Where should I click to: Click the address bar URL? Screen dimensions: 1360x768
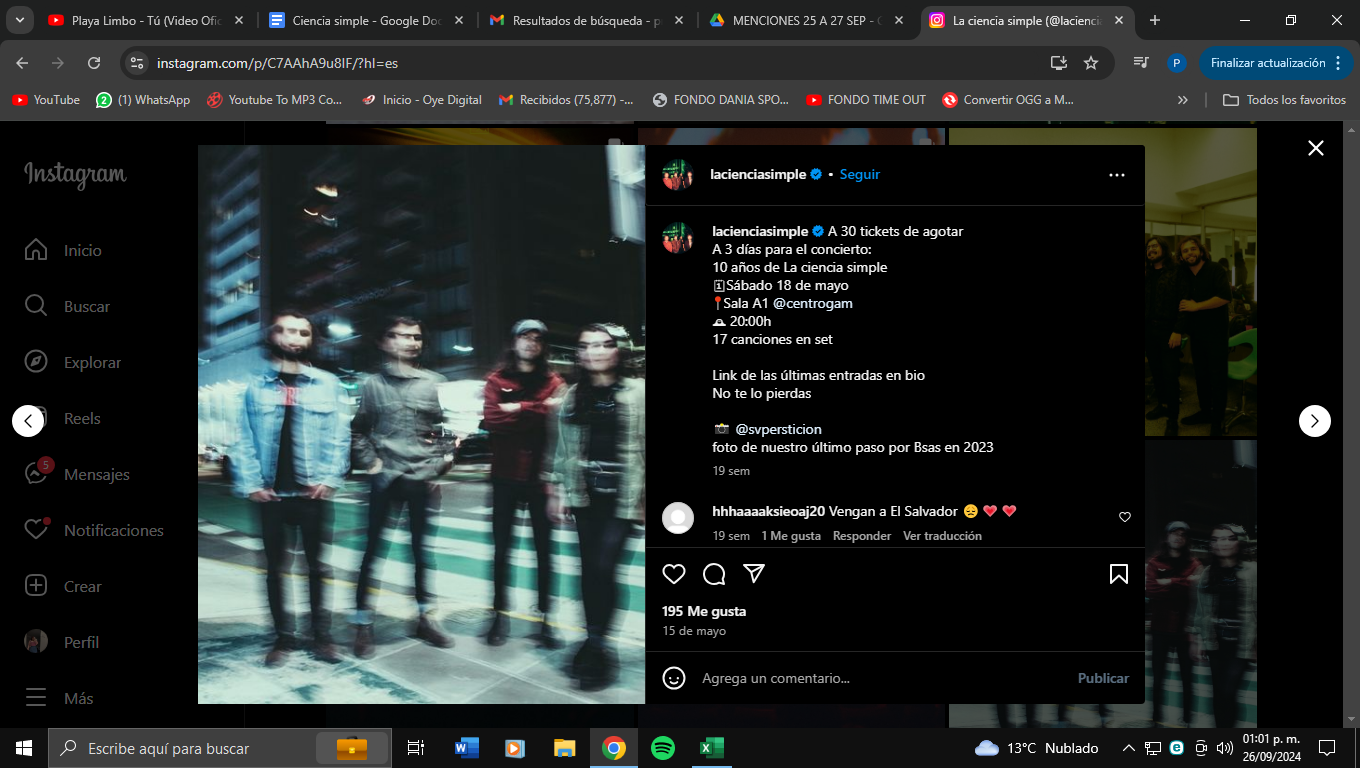coord(278,63)
